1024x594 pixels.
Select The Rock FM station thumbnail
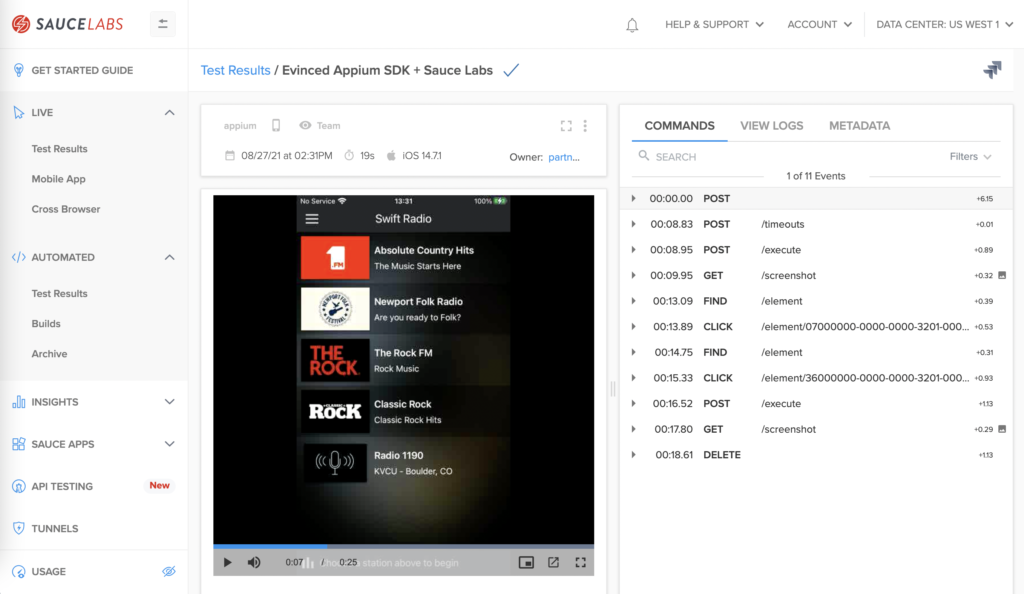[x=335, y=360]
